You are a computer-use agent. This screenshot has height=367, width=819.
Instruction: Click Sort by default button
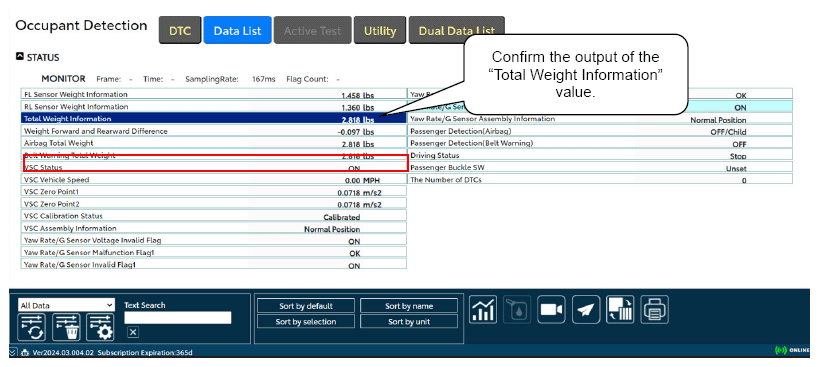coord(306,306)
